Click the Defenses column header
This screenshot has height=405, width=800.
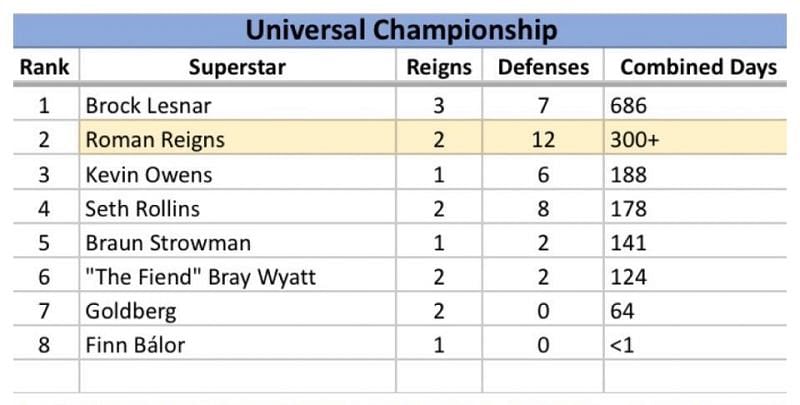coord(543,68)
